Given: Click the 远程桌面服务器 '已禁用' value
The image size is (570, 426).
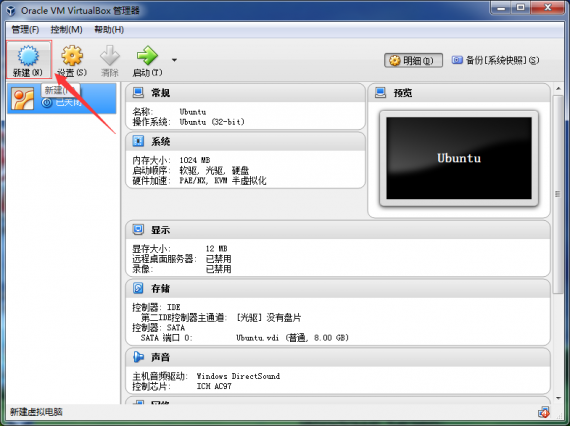Looking at the screenshot, I should click(218, 259).
